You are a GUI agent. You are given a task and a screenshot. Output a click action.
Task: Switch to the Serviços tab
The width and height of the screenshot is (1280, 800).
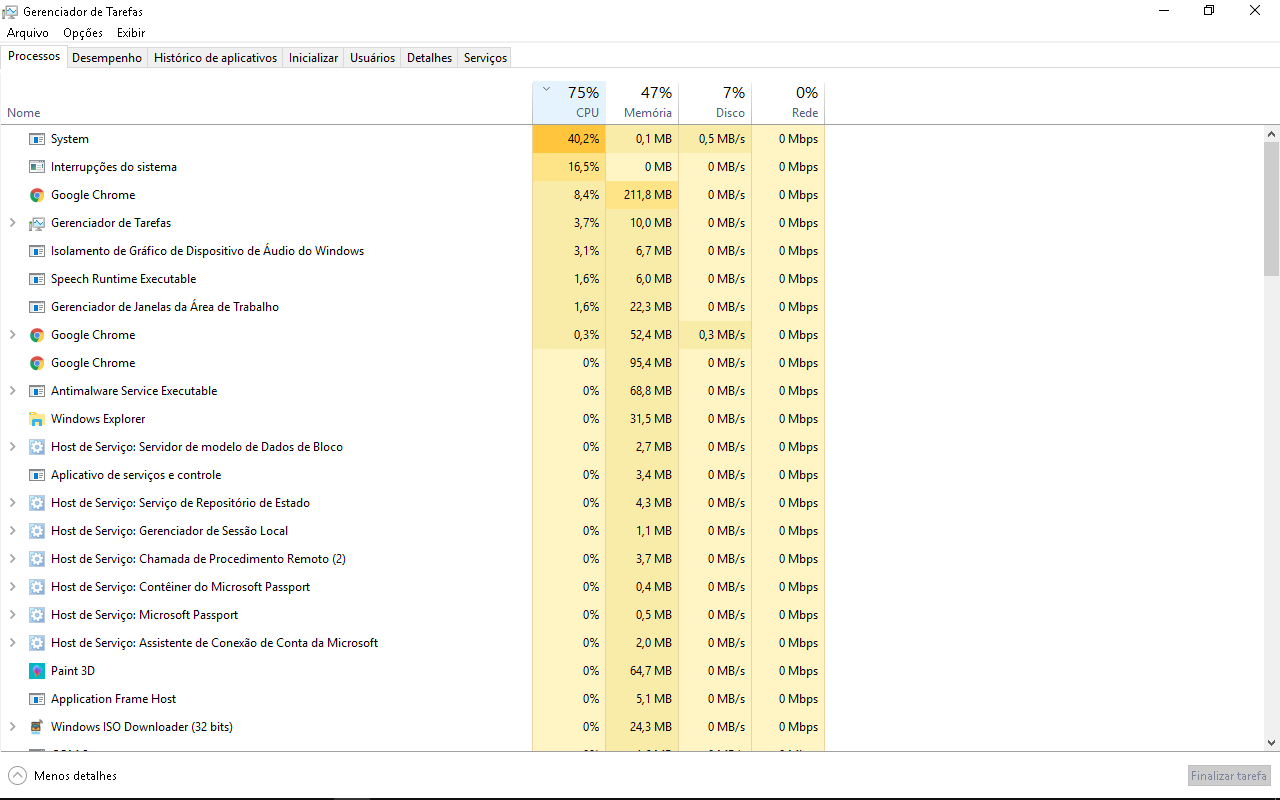pos(485,58)
